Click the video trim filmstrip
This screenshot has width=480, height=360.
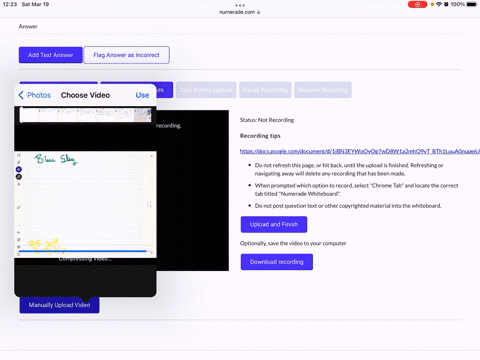pos(85,115)
